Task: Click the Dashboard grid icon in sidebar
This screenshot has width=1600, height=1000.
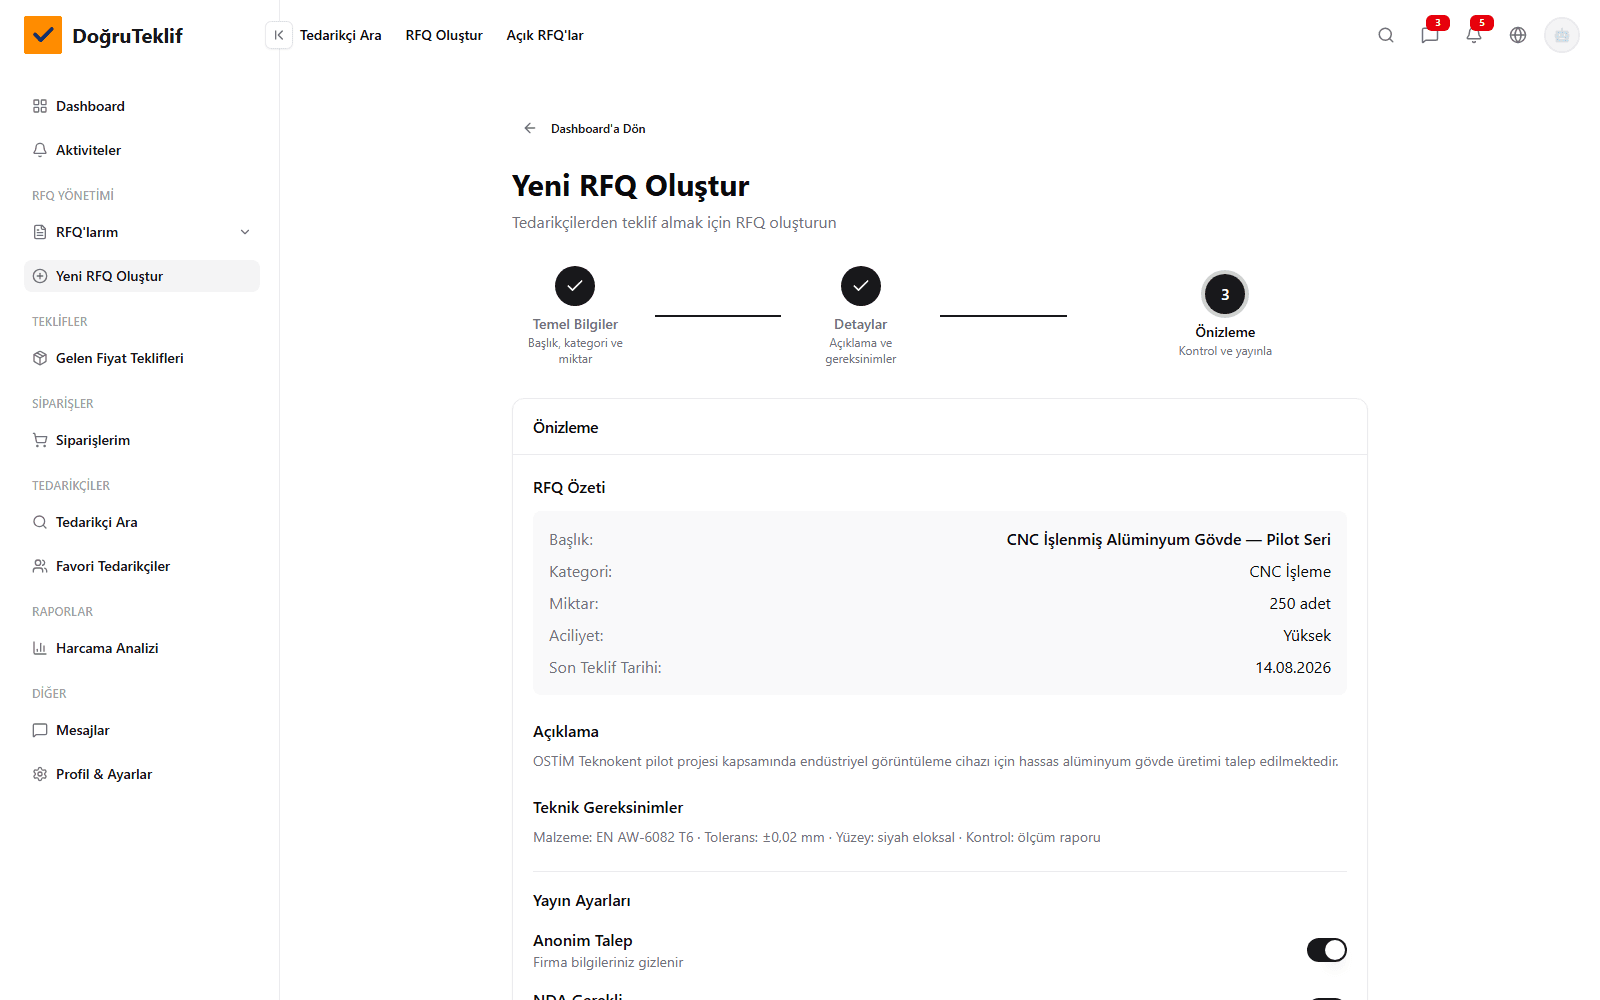Action: [40, 106]
